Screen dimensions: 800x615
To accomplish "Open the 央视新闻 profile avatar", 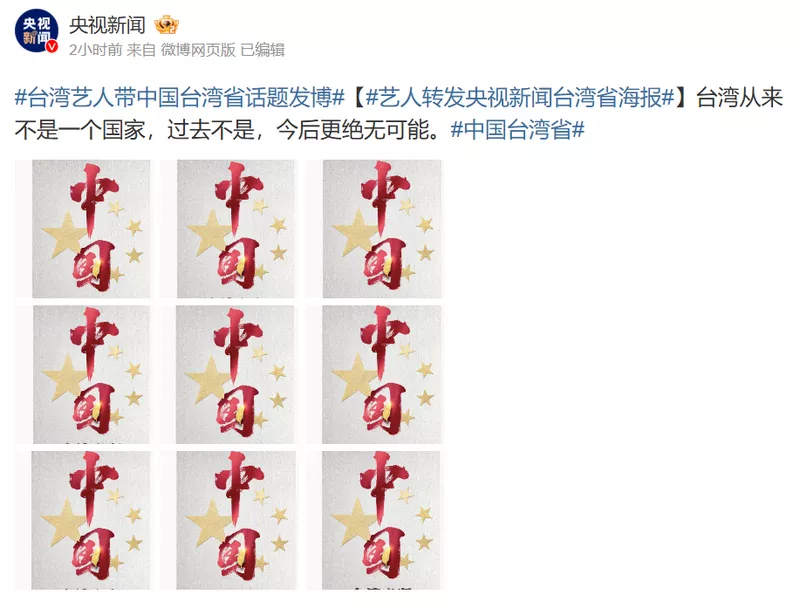I will coord(36,31).
